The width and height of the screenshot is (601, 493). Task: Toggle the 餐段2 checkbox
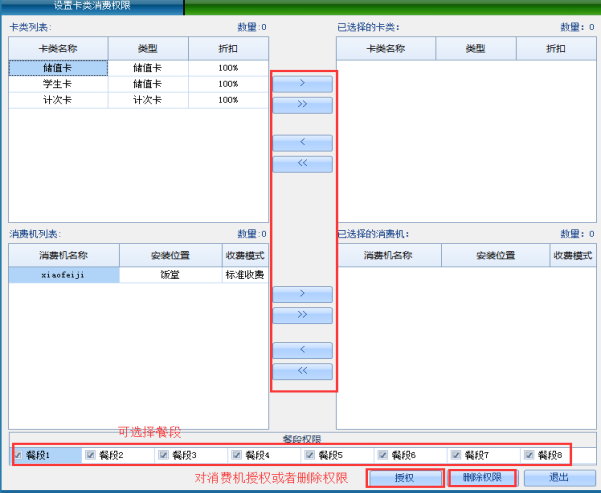[90, 455]
